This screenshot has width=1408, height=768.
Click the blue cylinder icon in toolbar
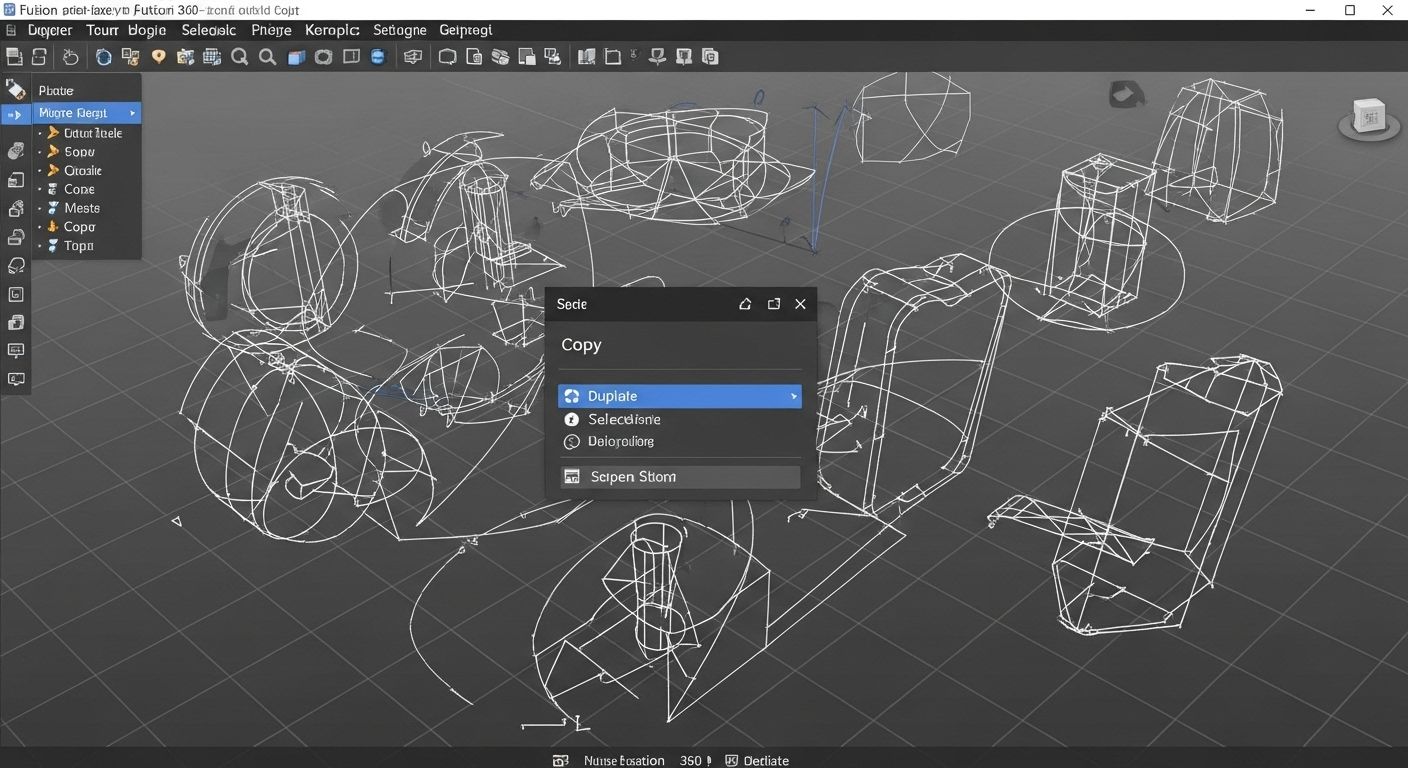coord(378,57)
